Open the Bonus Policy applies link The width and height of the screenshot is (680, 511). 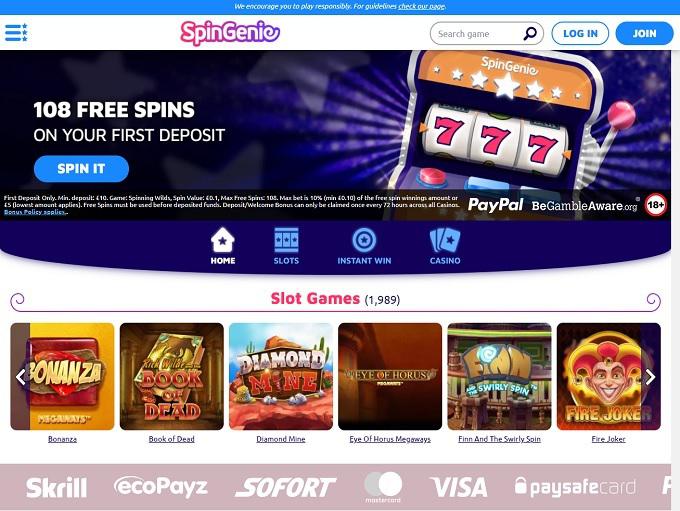coord(36,212)
